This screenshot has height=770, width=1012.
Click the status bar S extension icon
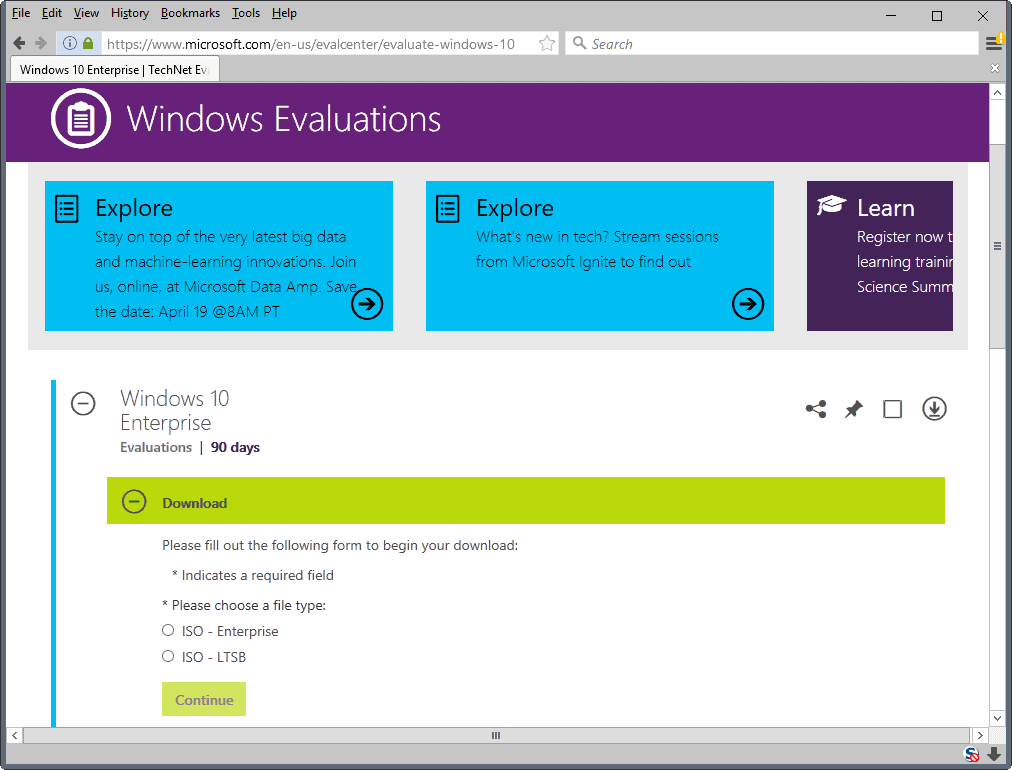[x=971, y=754]
